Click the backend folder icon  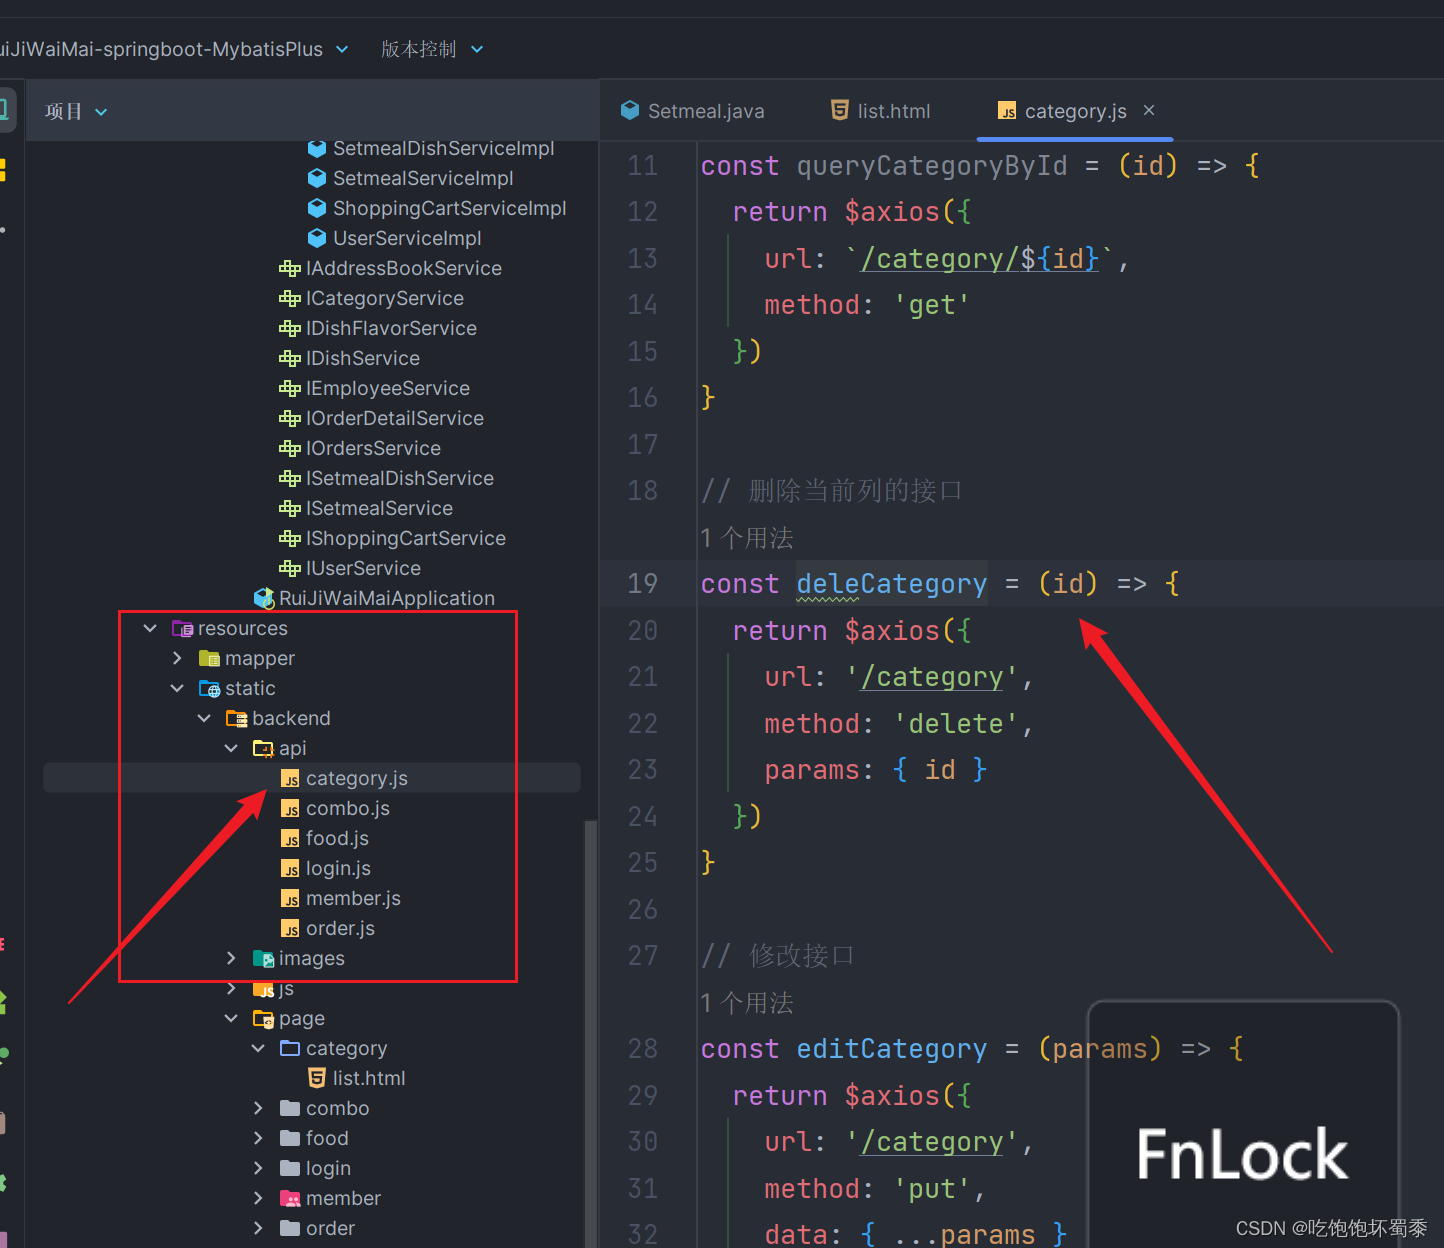pyautogui.click(x=236, y=718)
